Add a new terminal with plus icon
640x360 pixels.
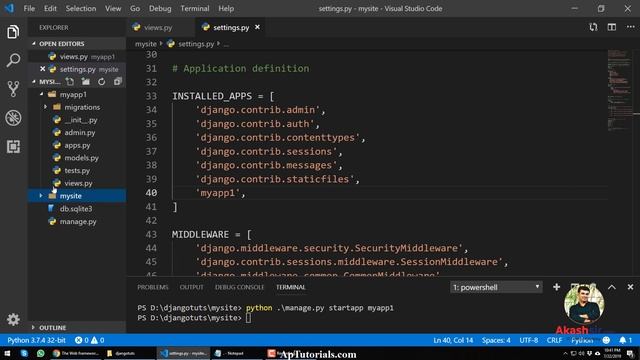click(x=556, y=287)
